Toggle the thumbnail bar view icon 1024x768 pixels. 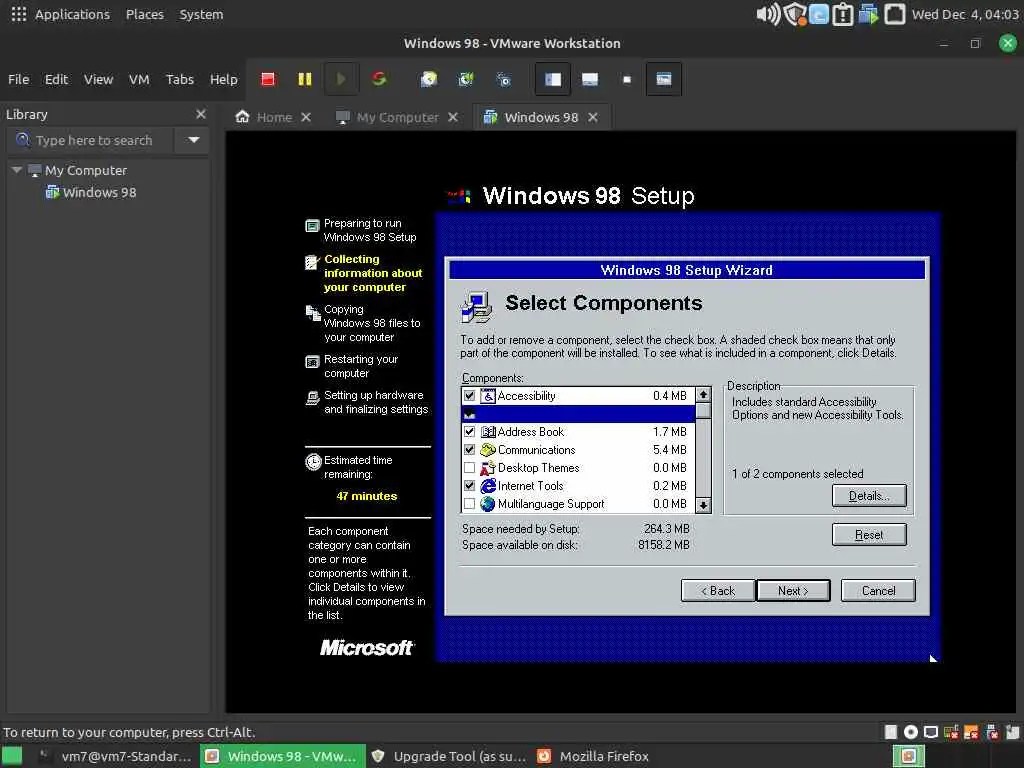pyautogui.click(x=590, y=79)
